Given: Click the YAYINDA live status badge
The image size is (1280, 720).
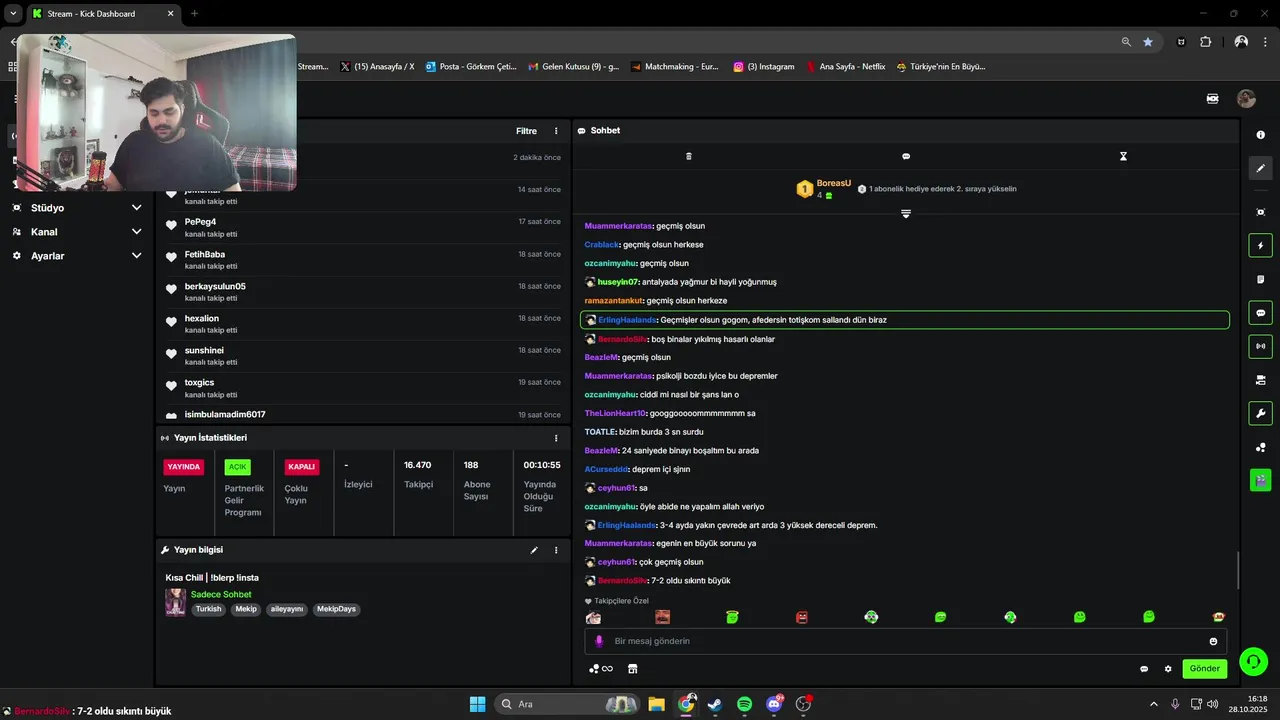Looking at the screenshot, I should point(184,467).
